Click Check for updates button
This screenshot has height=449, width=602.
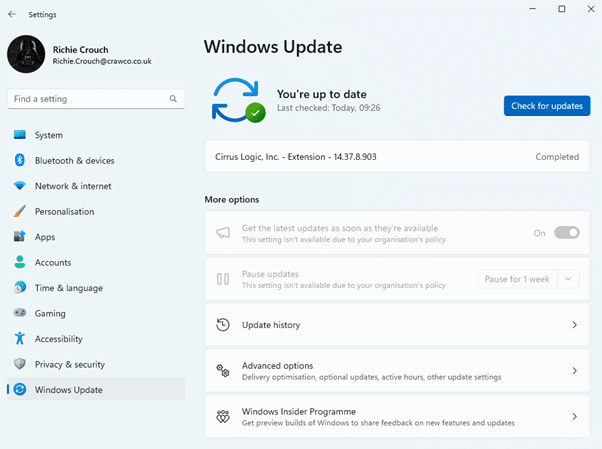point(547,106)
